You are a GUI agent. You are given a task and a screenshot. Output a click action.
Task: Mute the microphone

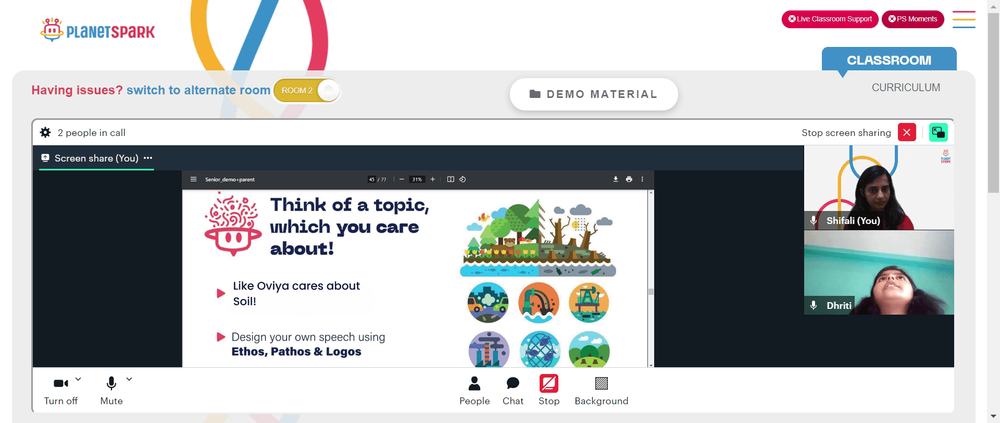coord(111,390)
